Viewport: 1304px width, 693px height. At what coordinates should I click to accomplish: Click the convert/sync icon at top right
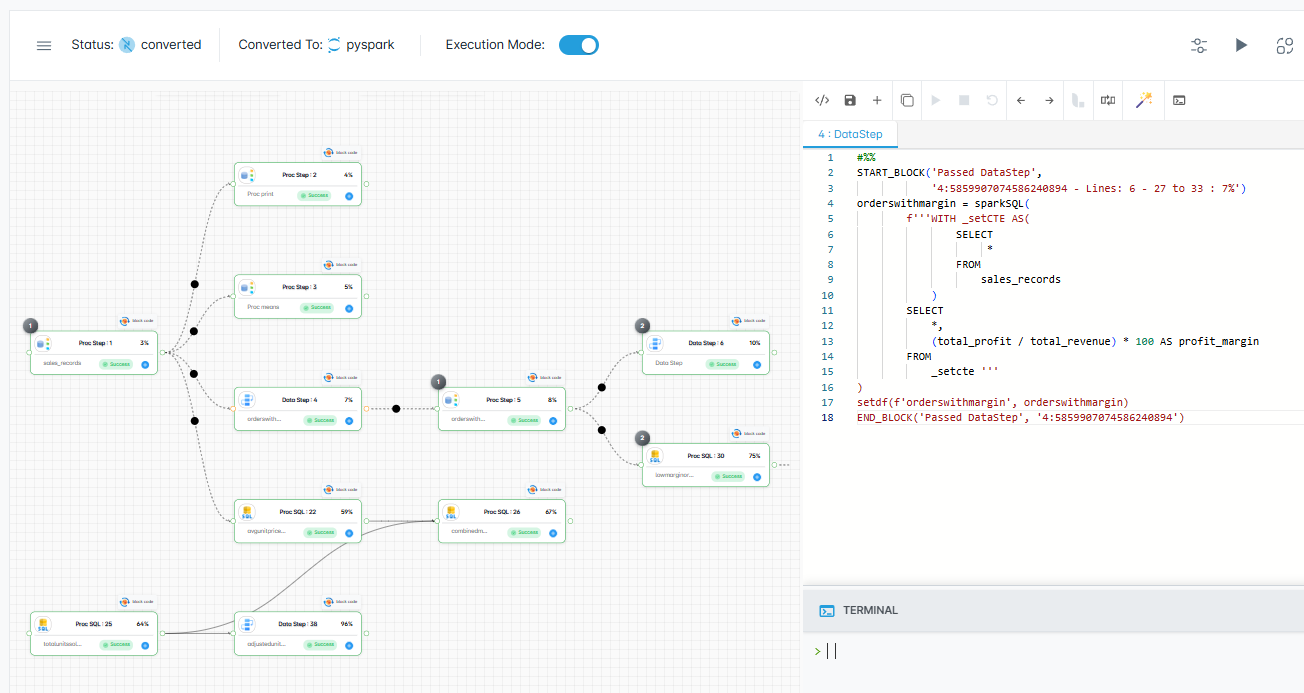[x=1284, y=45]
